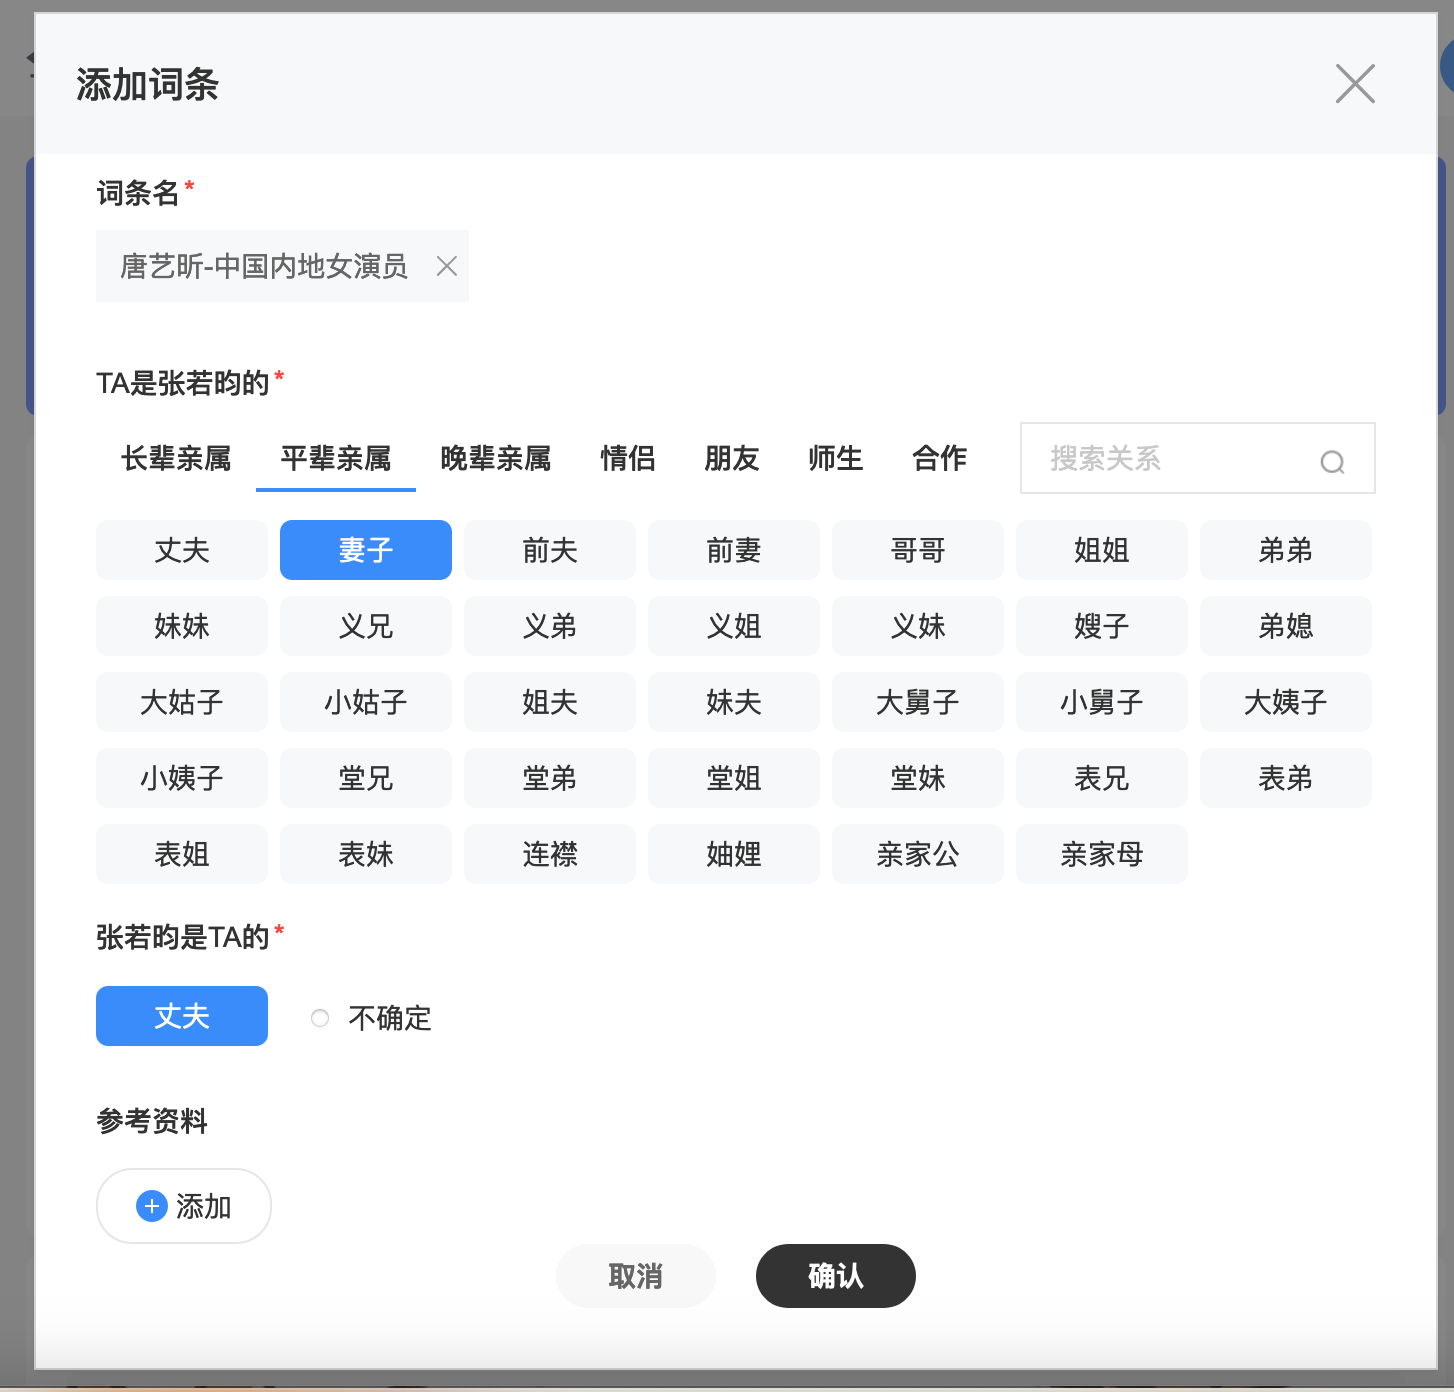The height and width of the screenshot is (1392, 1454).
Task: Choose 大舅子 as the relation
Action: [918, 702]
